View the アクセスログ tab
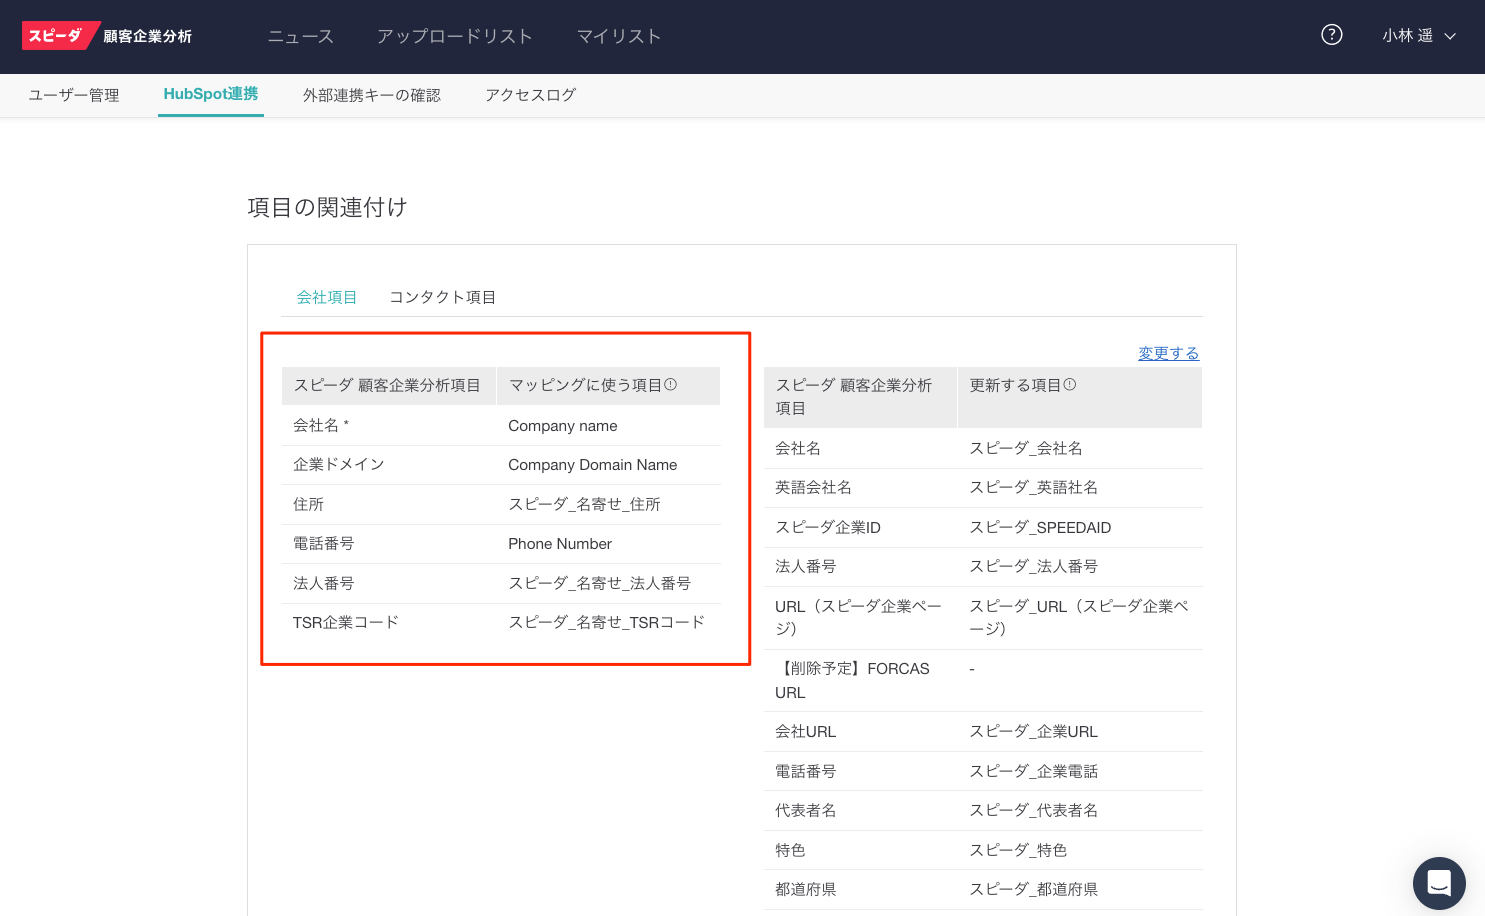The height and width of the screenshot is (916, 1485). (530, 95)
